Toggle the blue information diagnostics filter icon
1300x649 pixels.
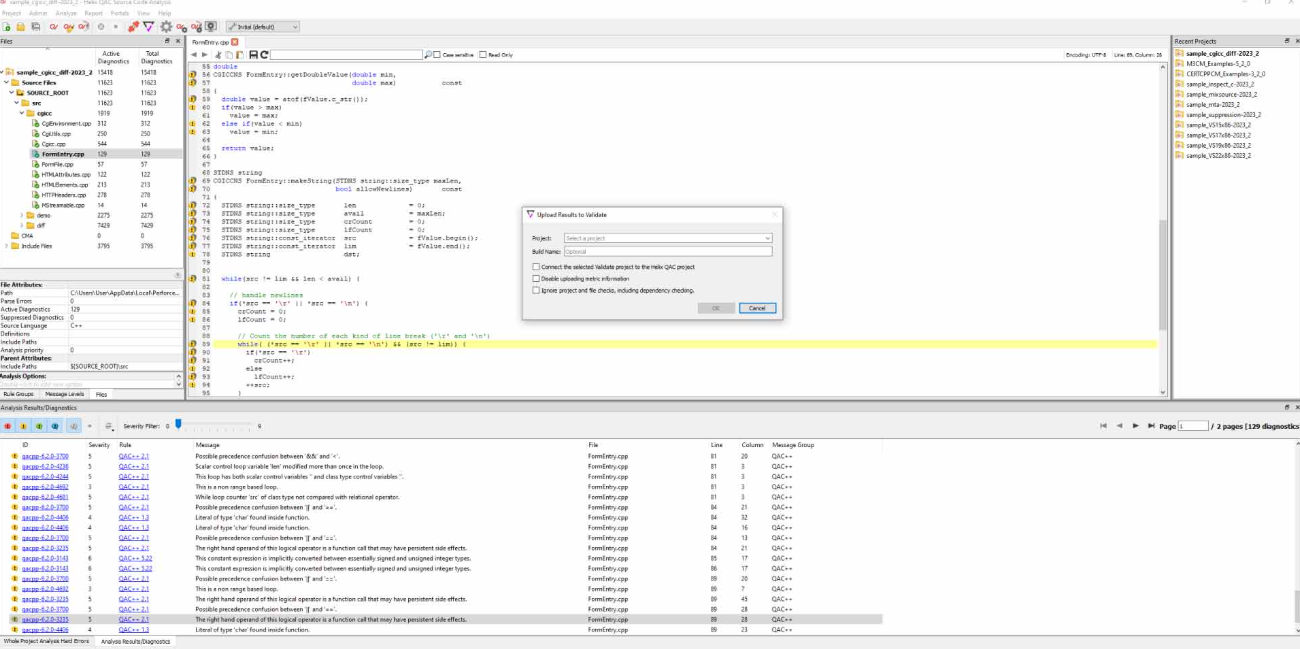(x=56, y=426)
